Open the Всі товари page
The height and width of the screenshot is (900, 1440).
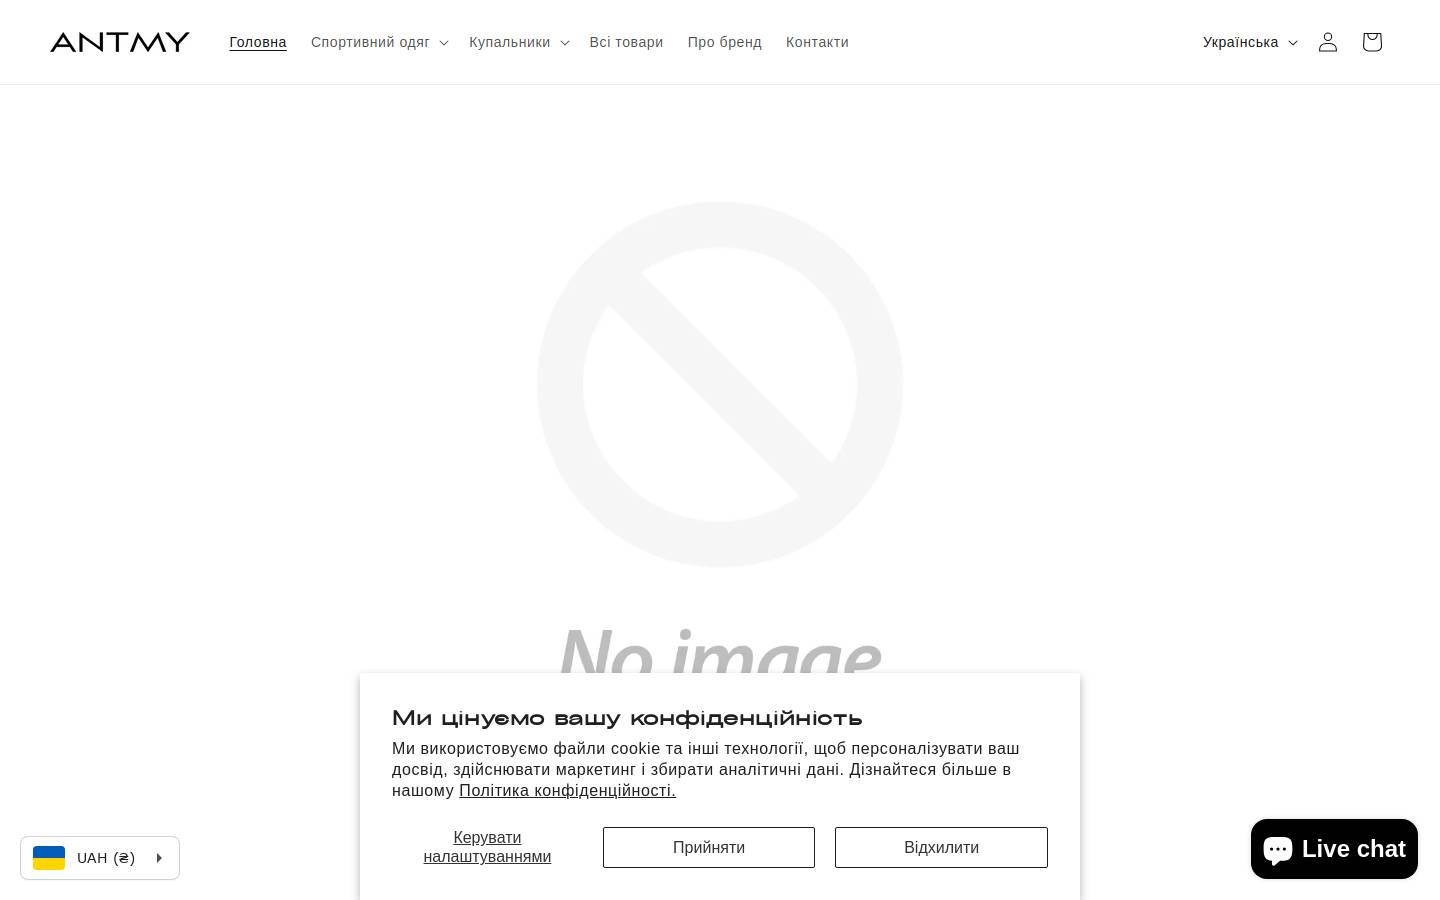click(x=626, y=42)
